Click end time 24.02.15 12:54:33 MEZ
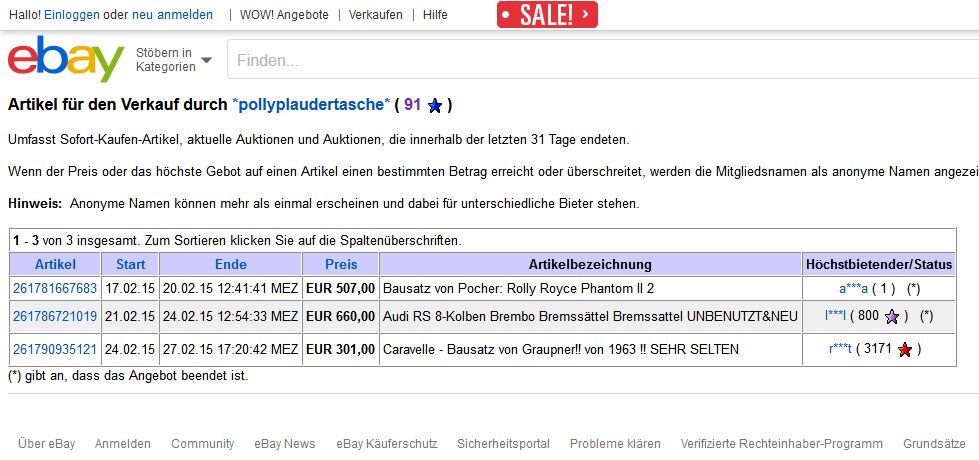The width and height of the screenshot is (979, 460). click(230, 316)
